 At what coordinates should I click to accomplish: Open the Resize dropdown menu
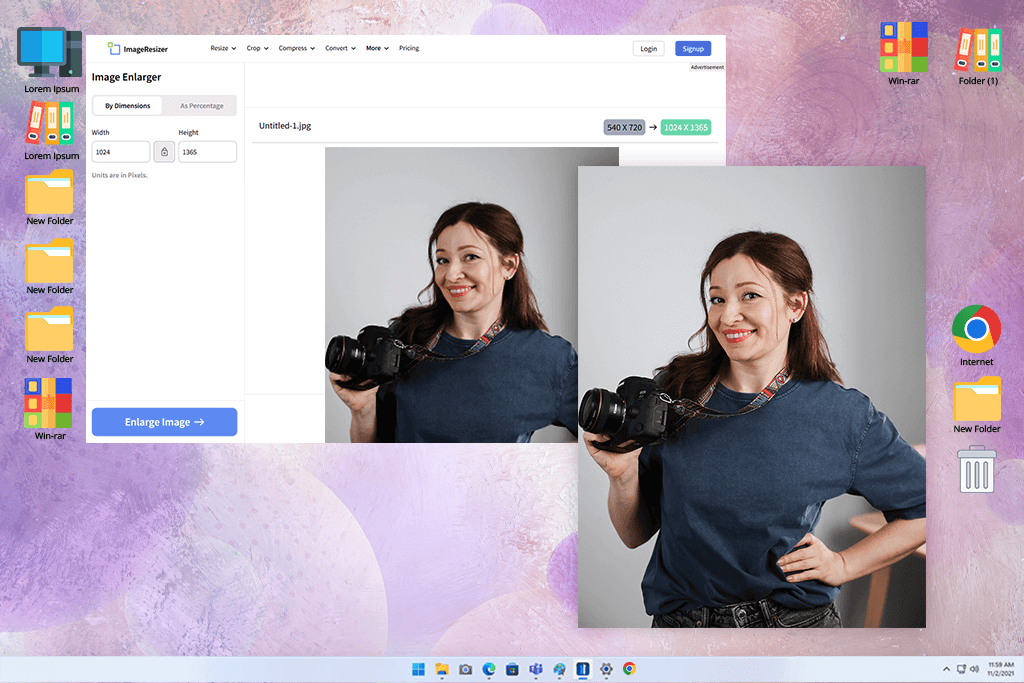coord(223,48)
